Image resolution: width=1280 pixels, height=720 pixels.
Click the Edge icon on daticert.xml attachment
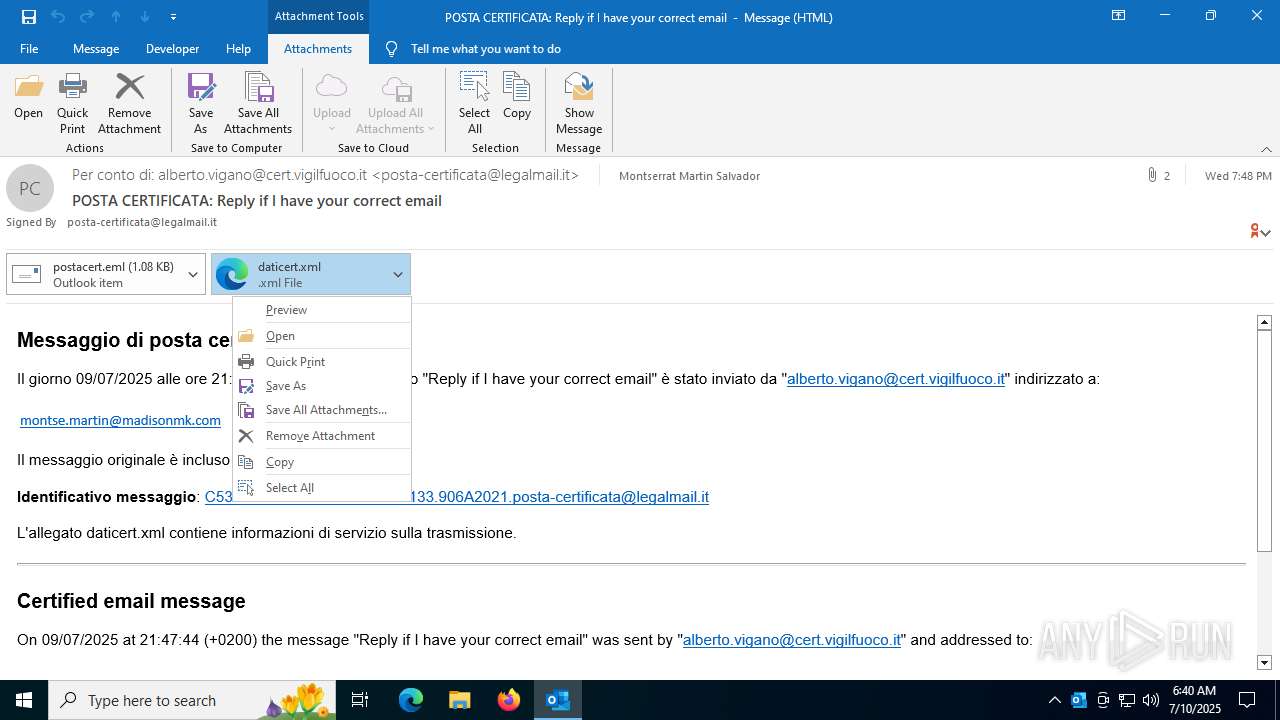pos(232,274)
